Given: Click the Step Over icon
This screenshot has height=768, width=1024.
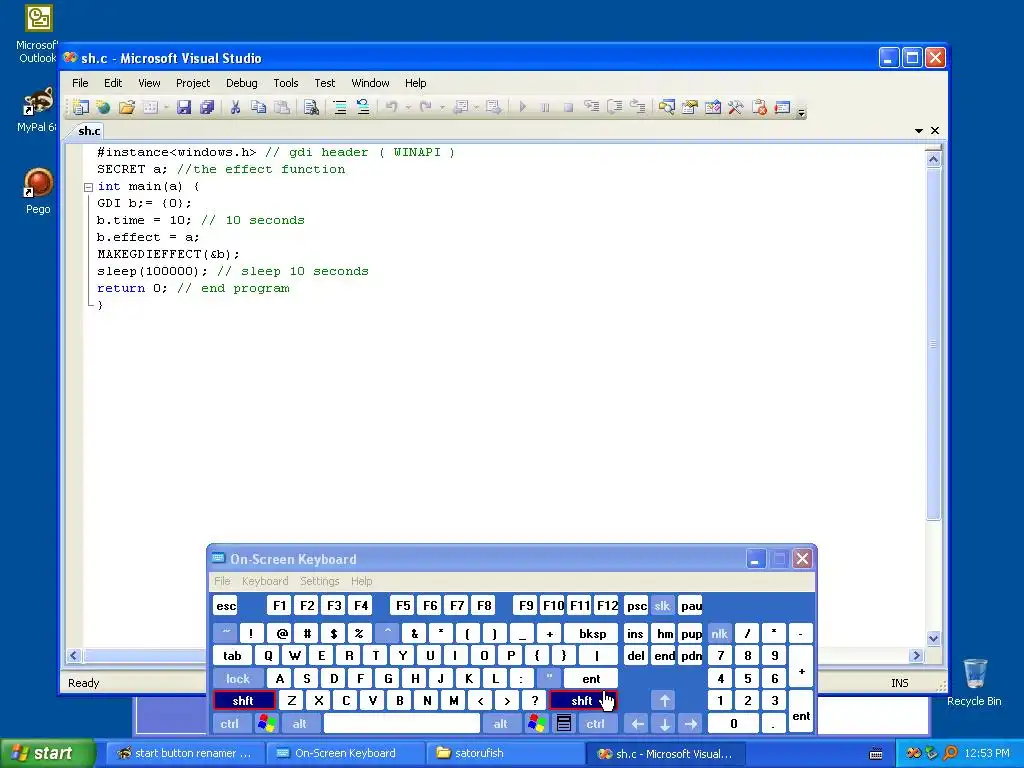Looking at the screenshot, I should (x=615, y=106).
